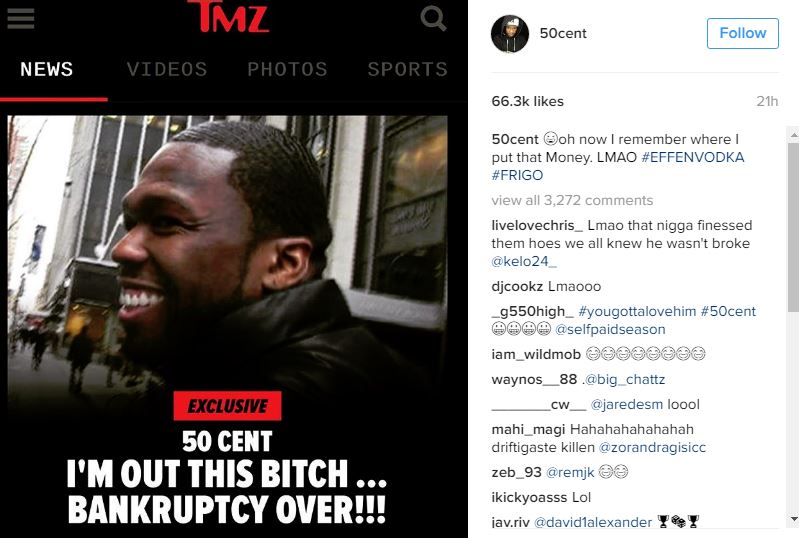Follow the 50cent account
The width and height of the screenshot is (799, 538).
(x=742, y=34)
